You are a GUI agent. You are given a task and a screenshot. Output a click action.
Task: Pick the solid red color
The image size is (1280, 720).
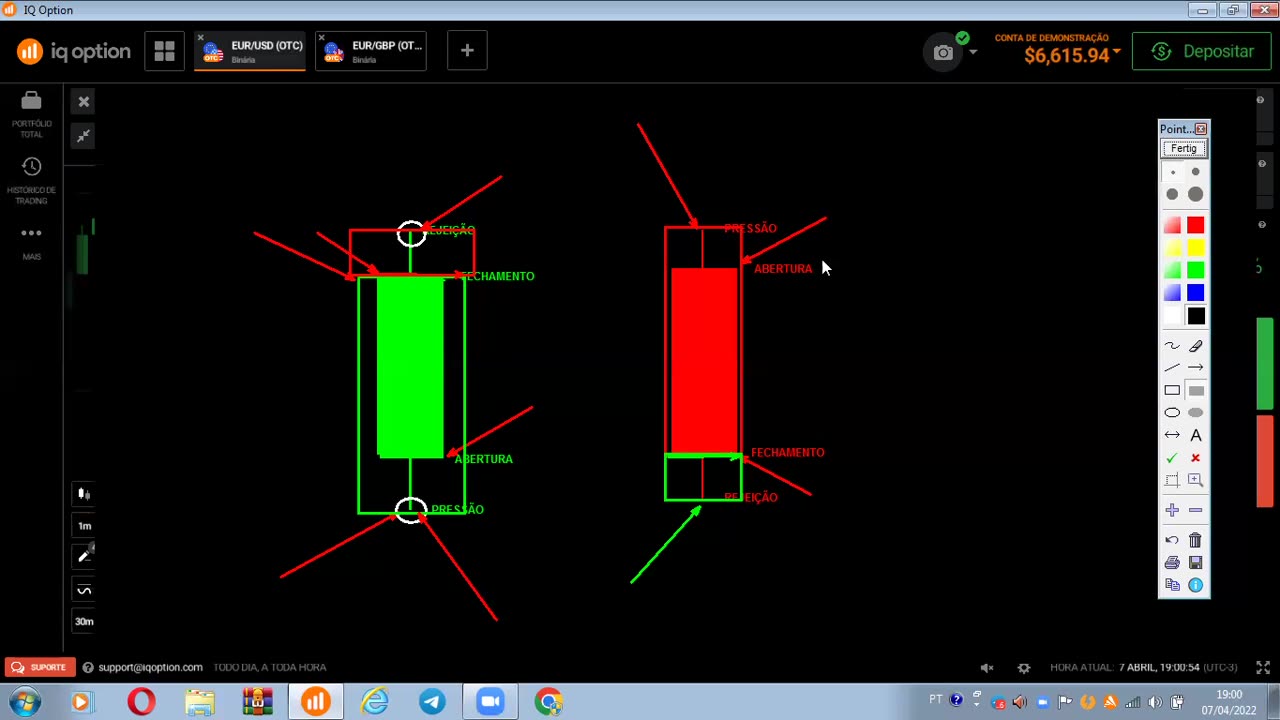point(1196,225)
